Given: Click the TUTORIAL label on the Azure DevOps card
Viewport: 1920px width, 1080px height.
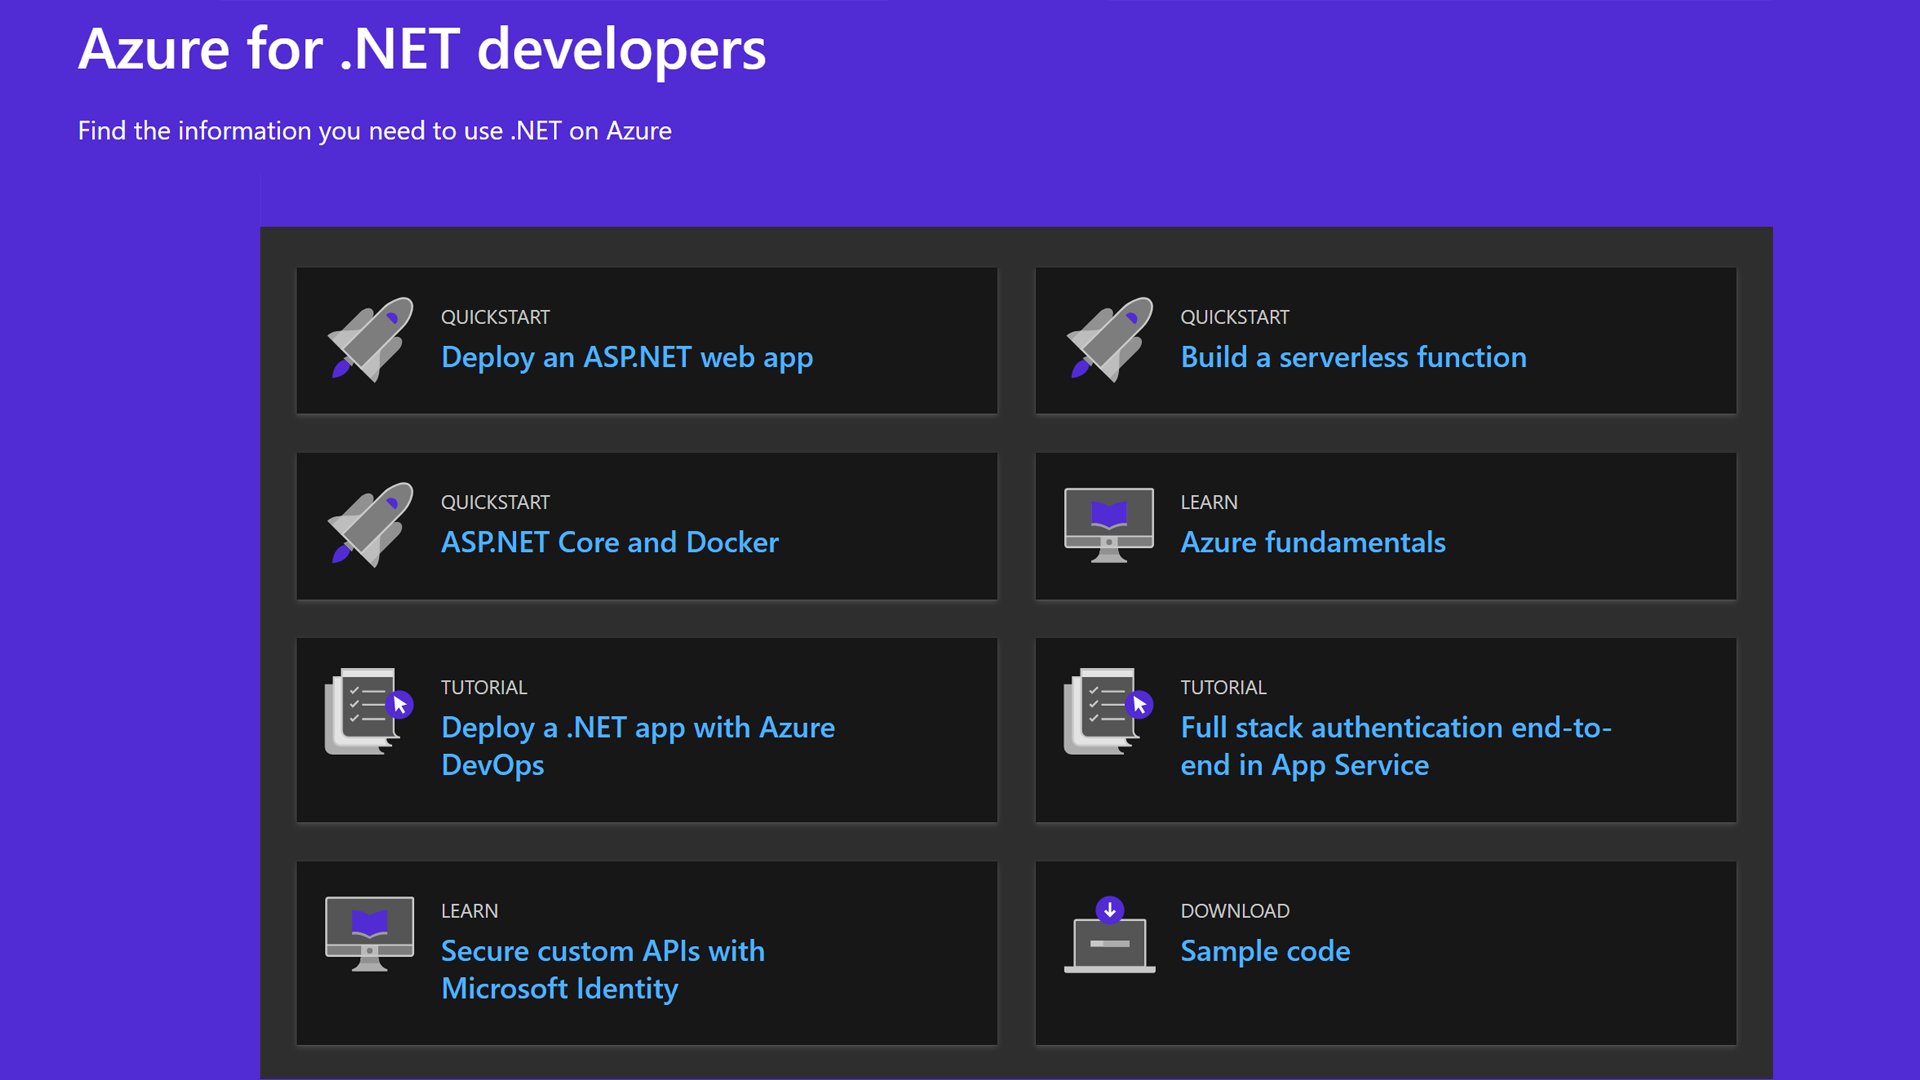Looking at the screenshot, I should [484, 687].
